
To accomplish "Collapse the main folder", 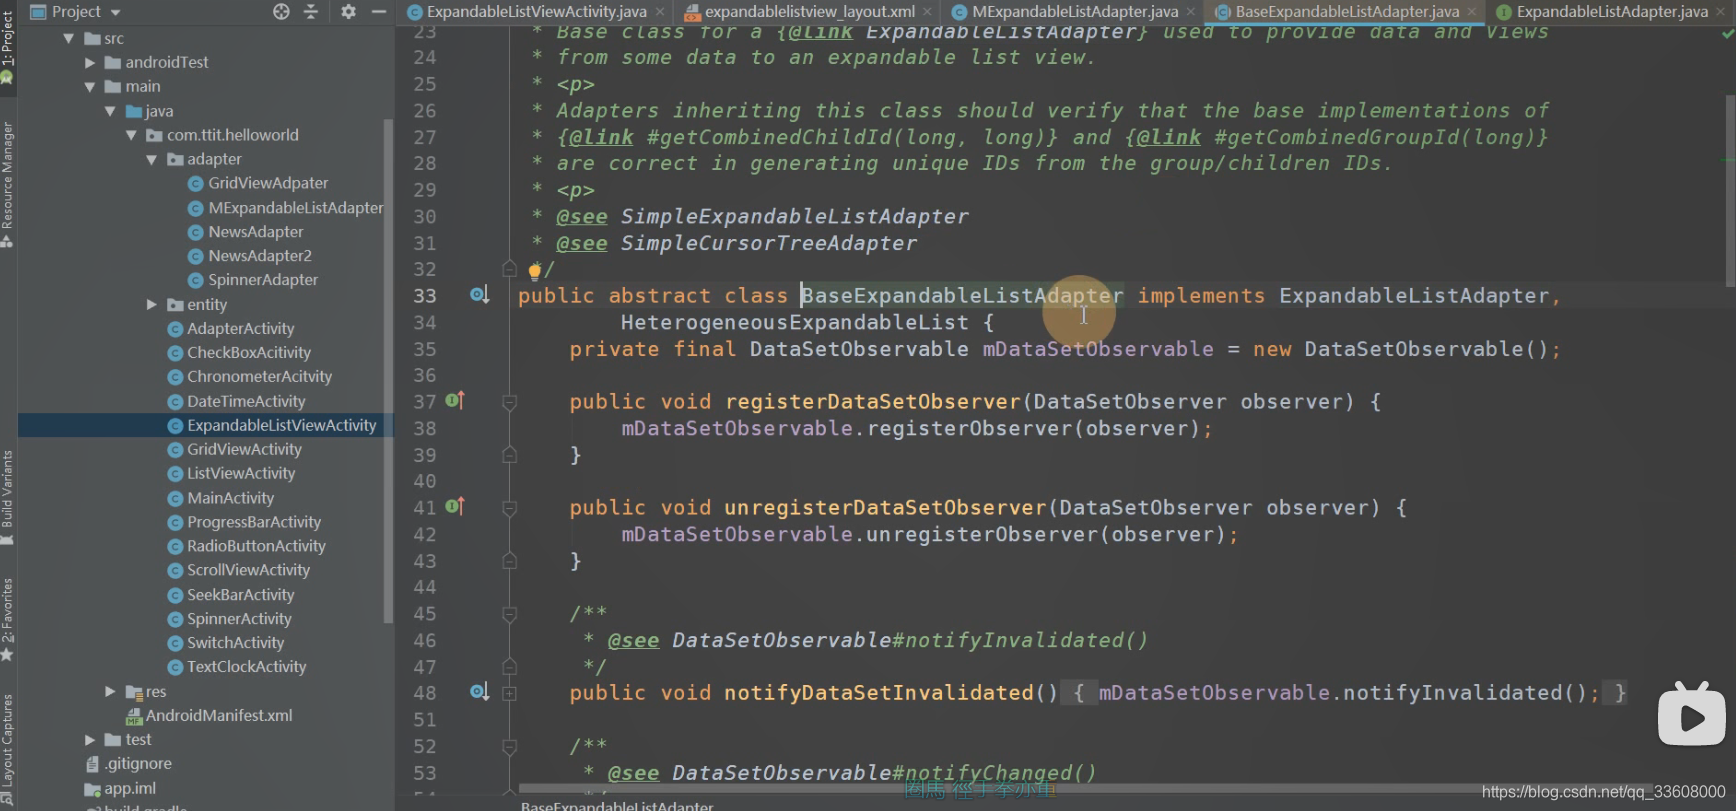I will (x=89, y=87).
